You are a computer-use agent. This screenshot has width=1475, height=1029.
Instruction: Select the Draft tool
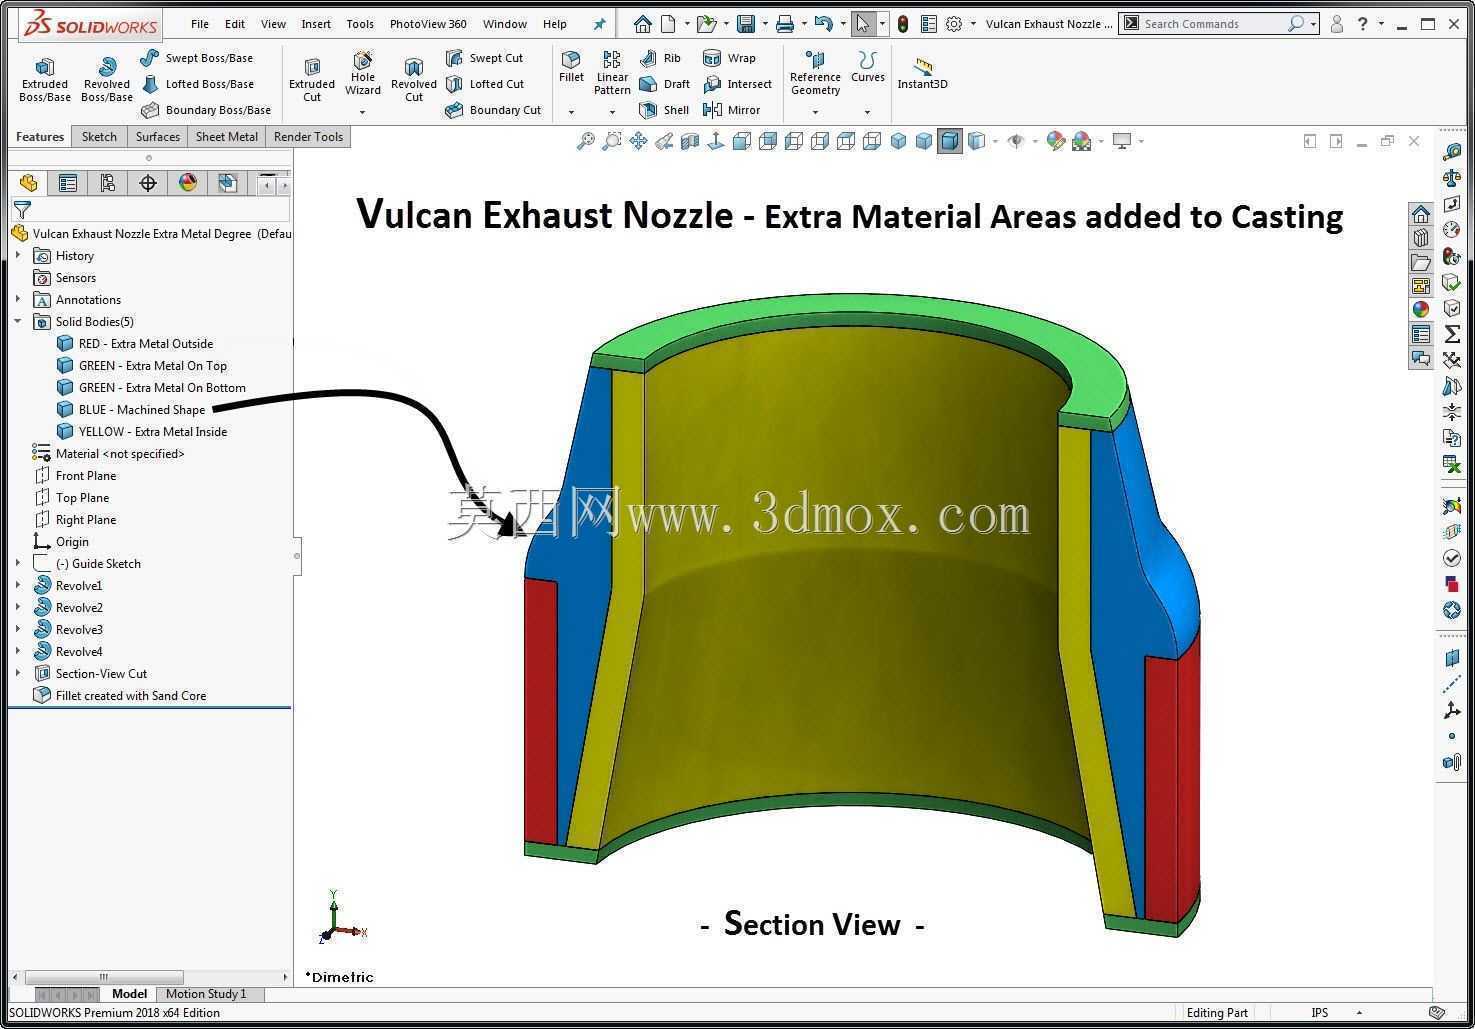click(x=665, y=84)
